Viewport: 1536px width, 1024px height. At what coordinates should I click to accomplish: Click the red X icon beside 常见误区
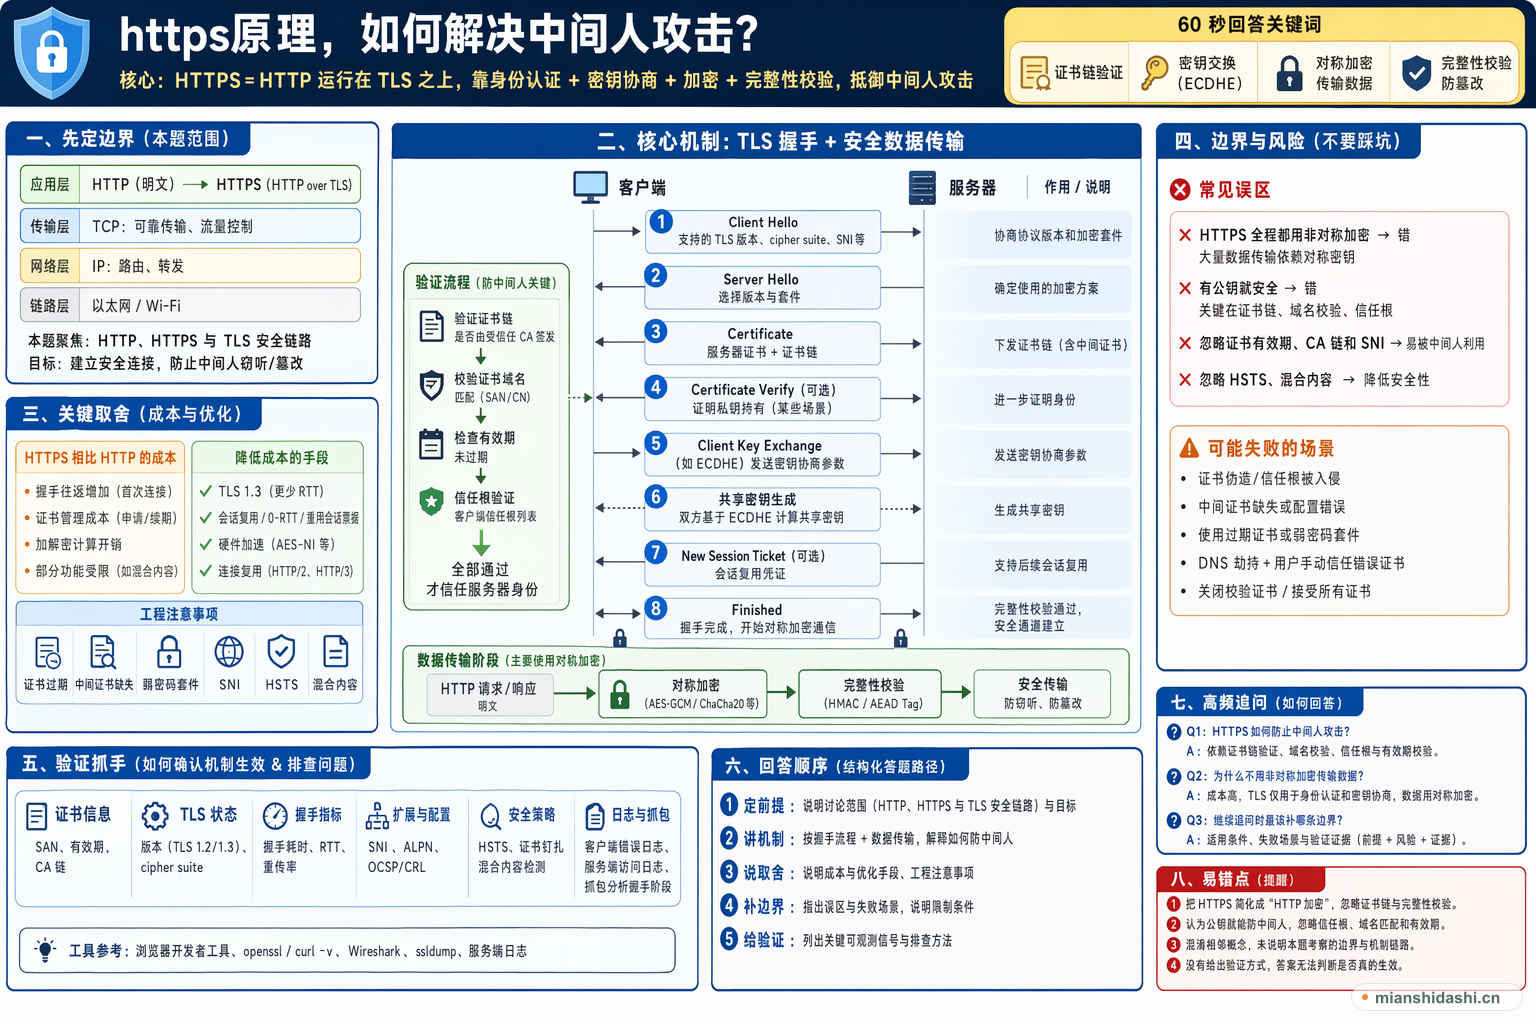tap(1180, 190)
